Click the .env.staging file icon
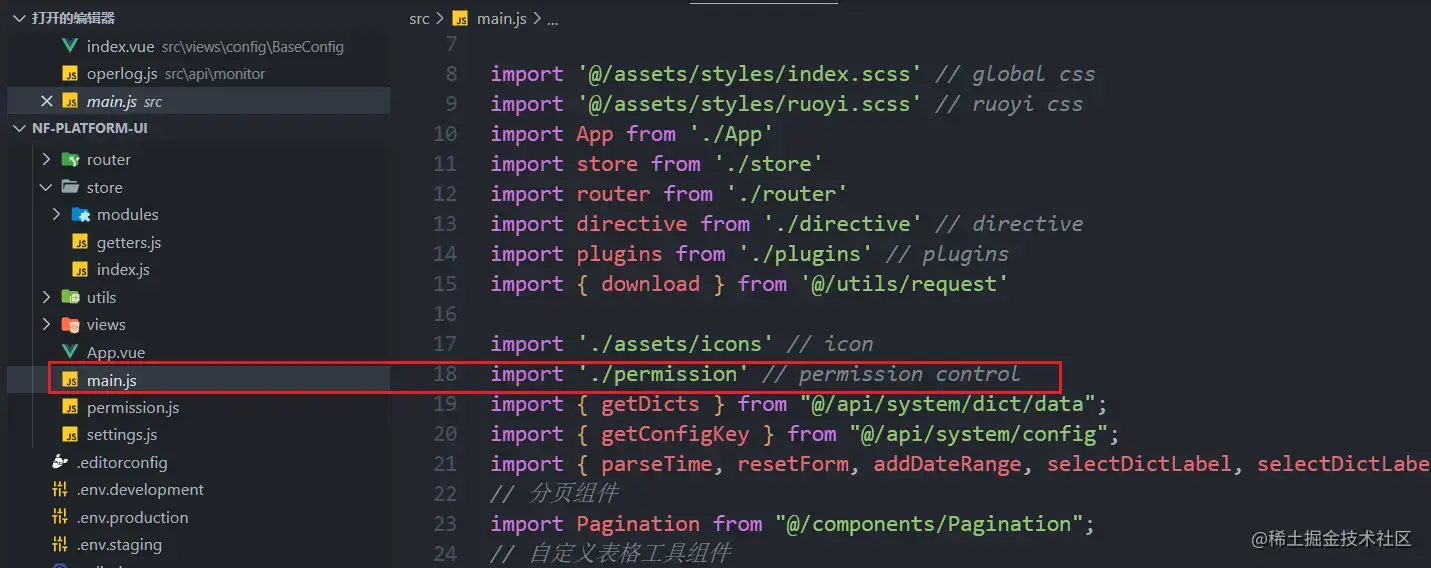 (60, 545)
